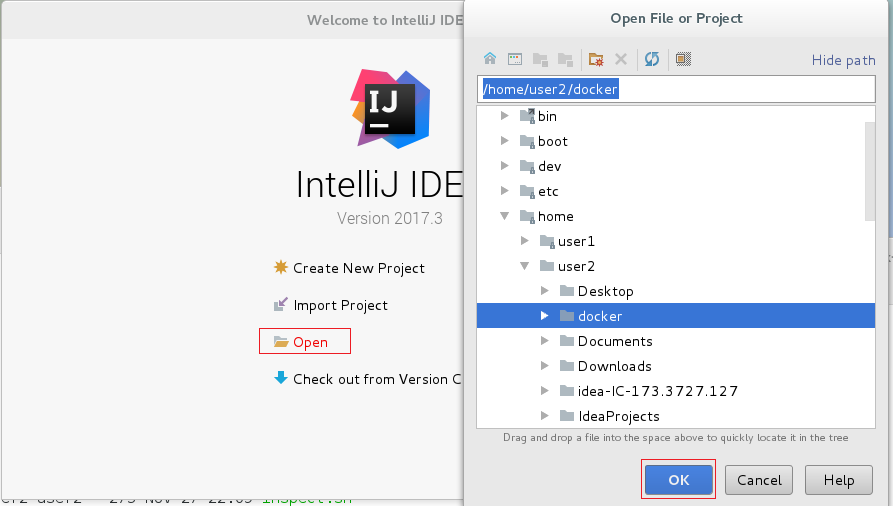This screenshot has height=506, width=893.
Task: Toggle Show Hidden Files and Directories
Action: [x=683, y=59]
